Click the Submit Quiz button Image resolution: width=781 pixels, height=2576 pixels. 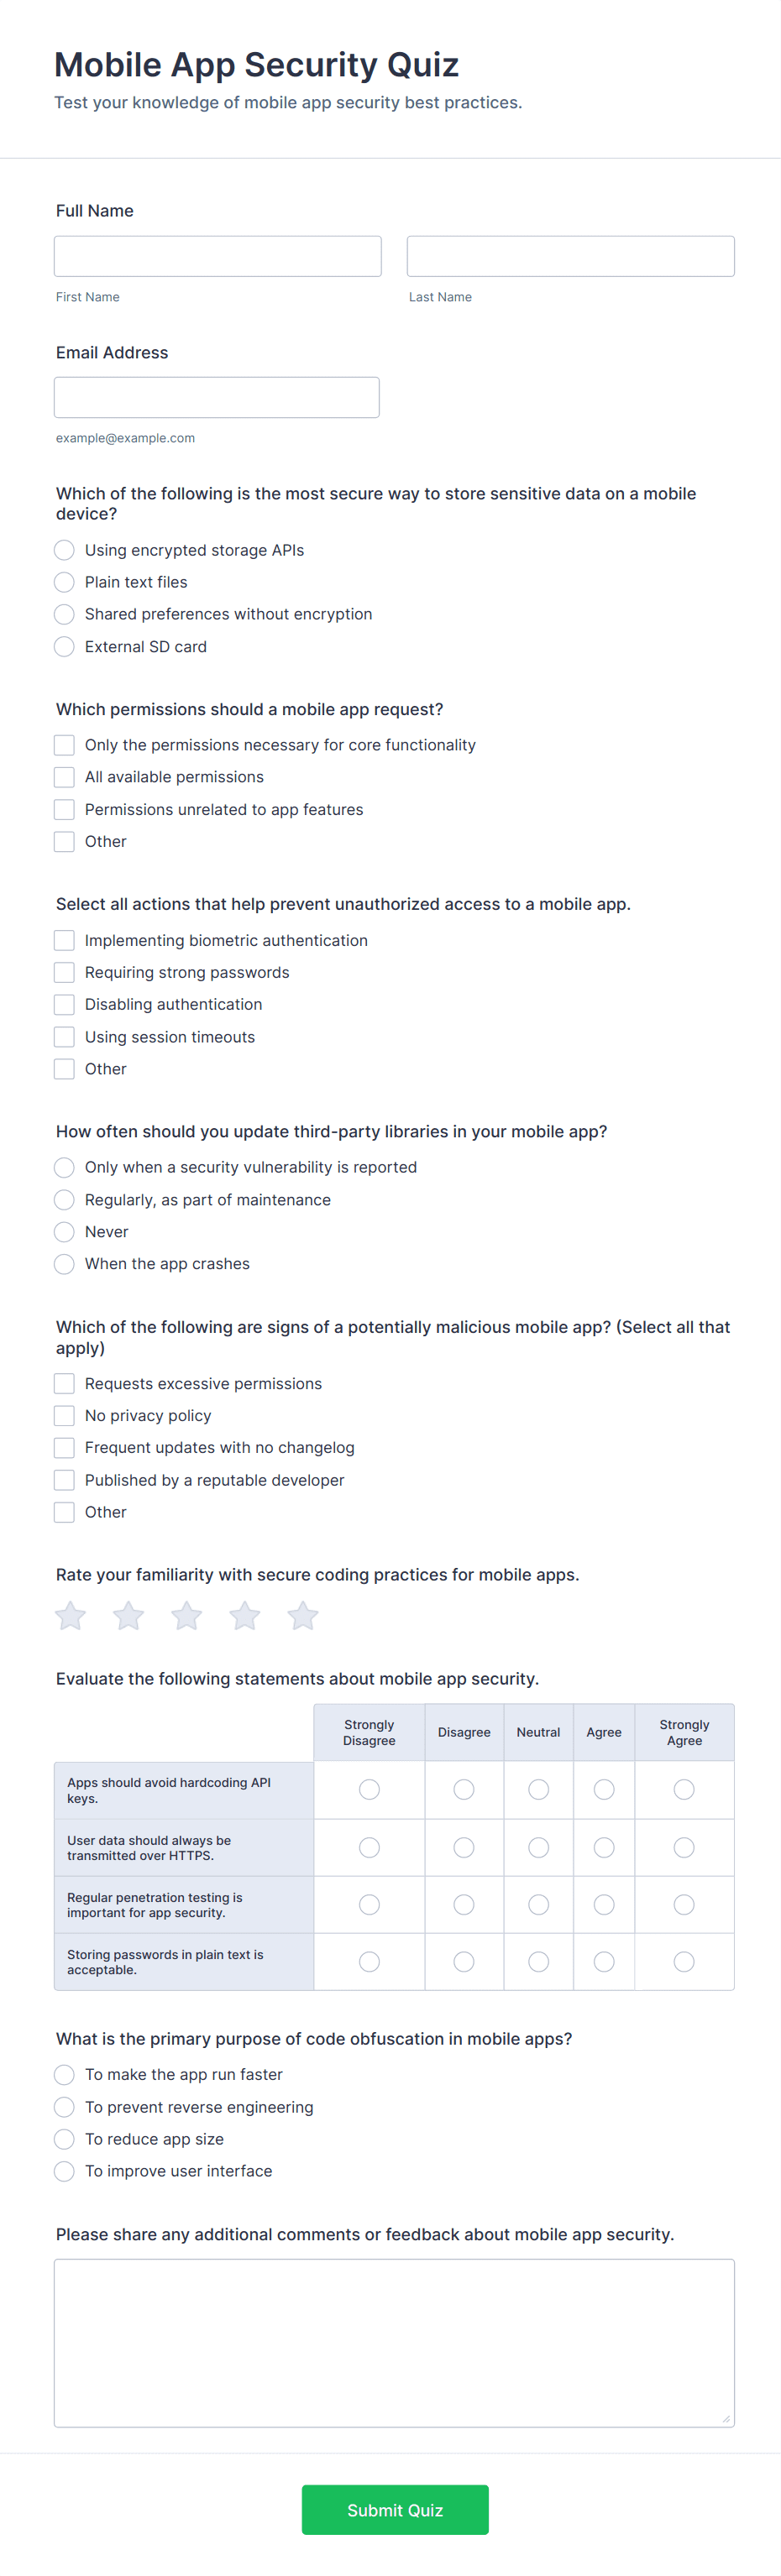395,2509
